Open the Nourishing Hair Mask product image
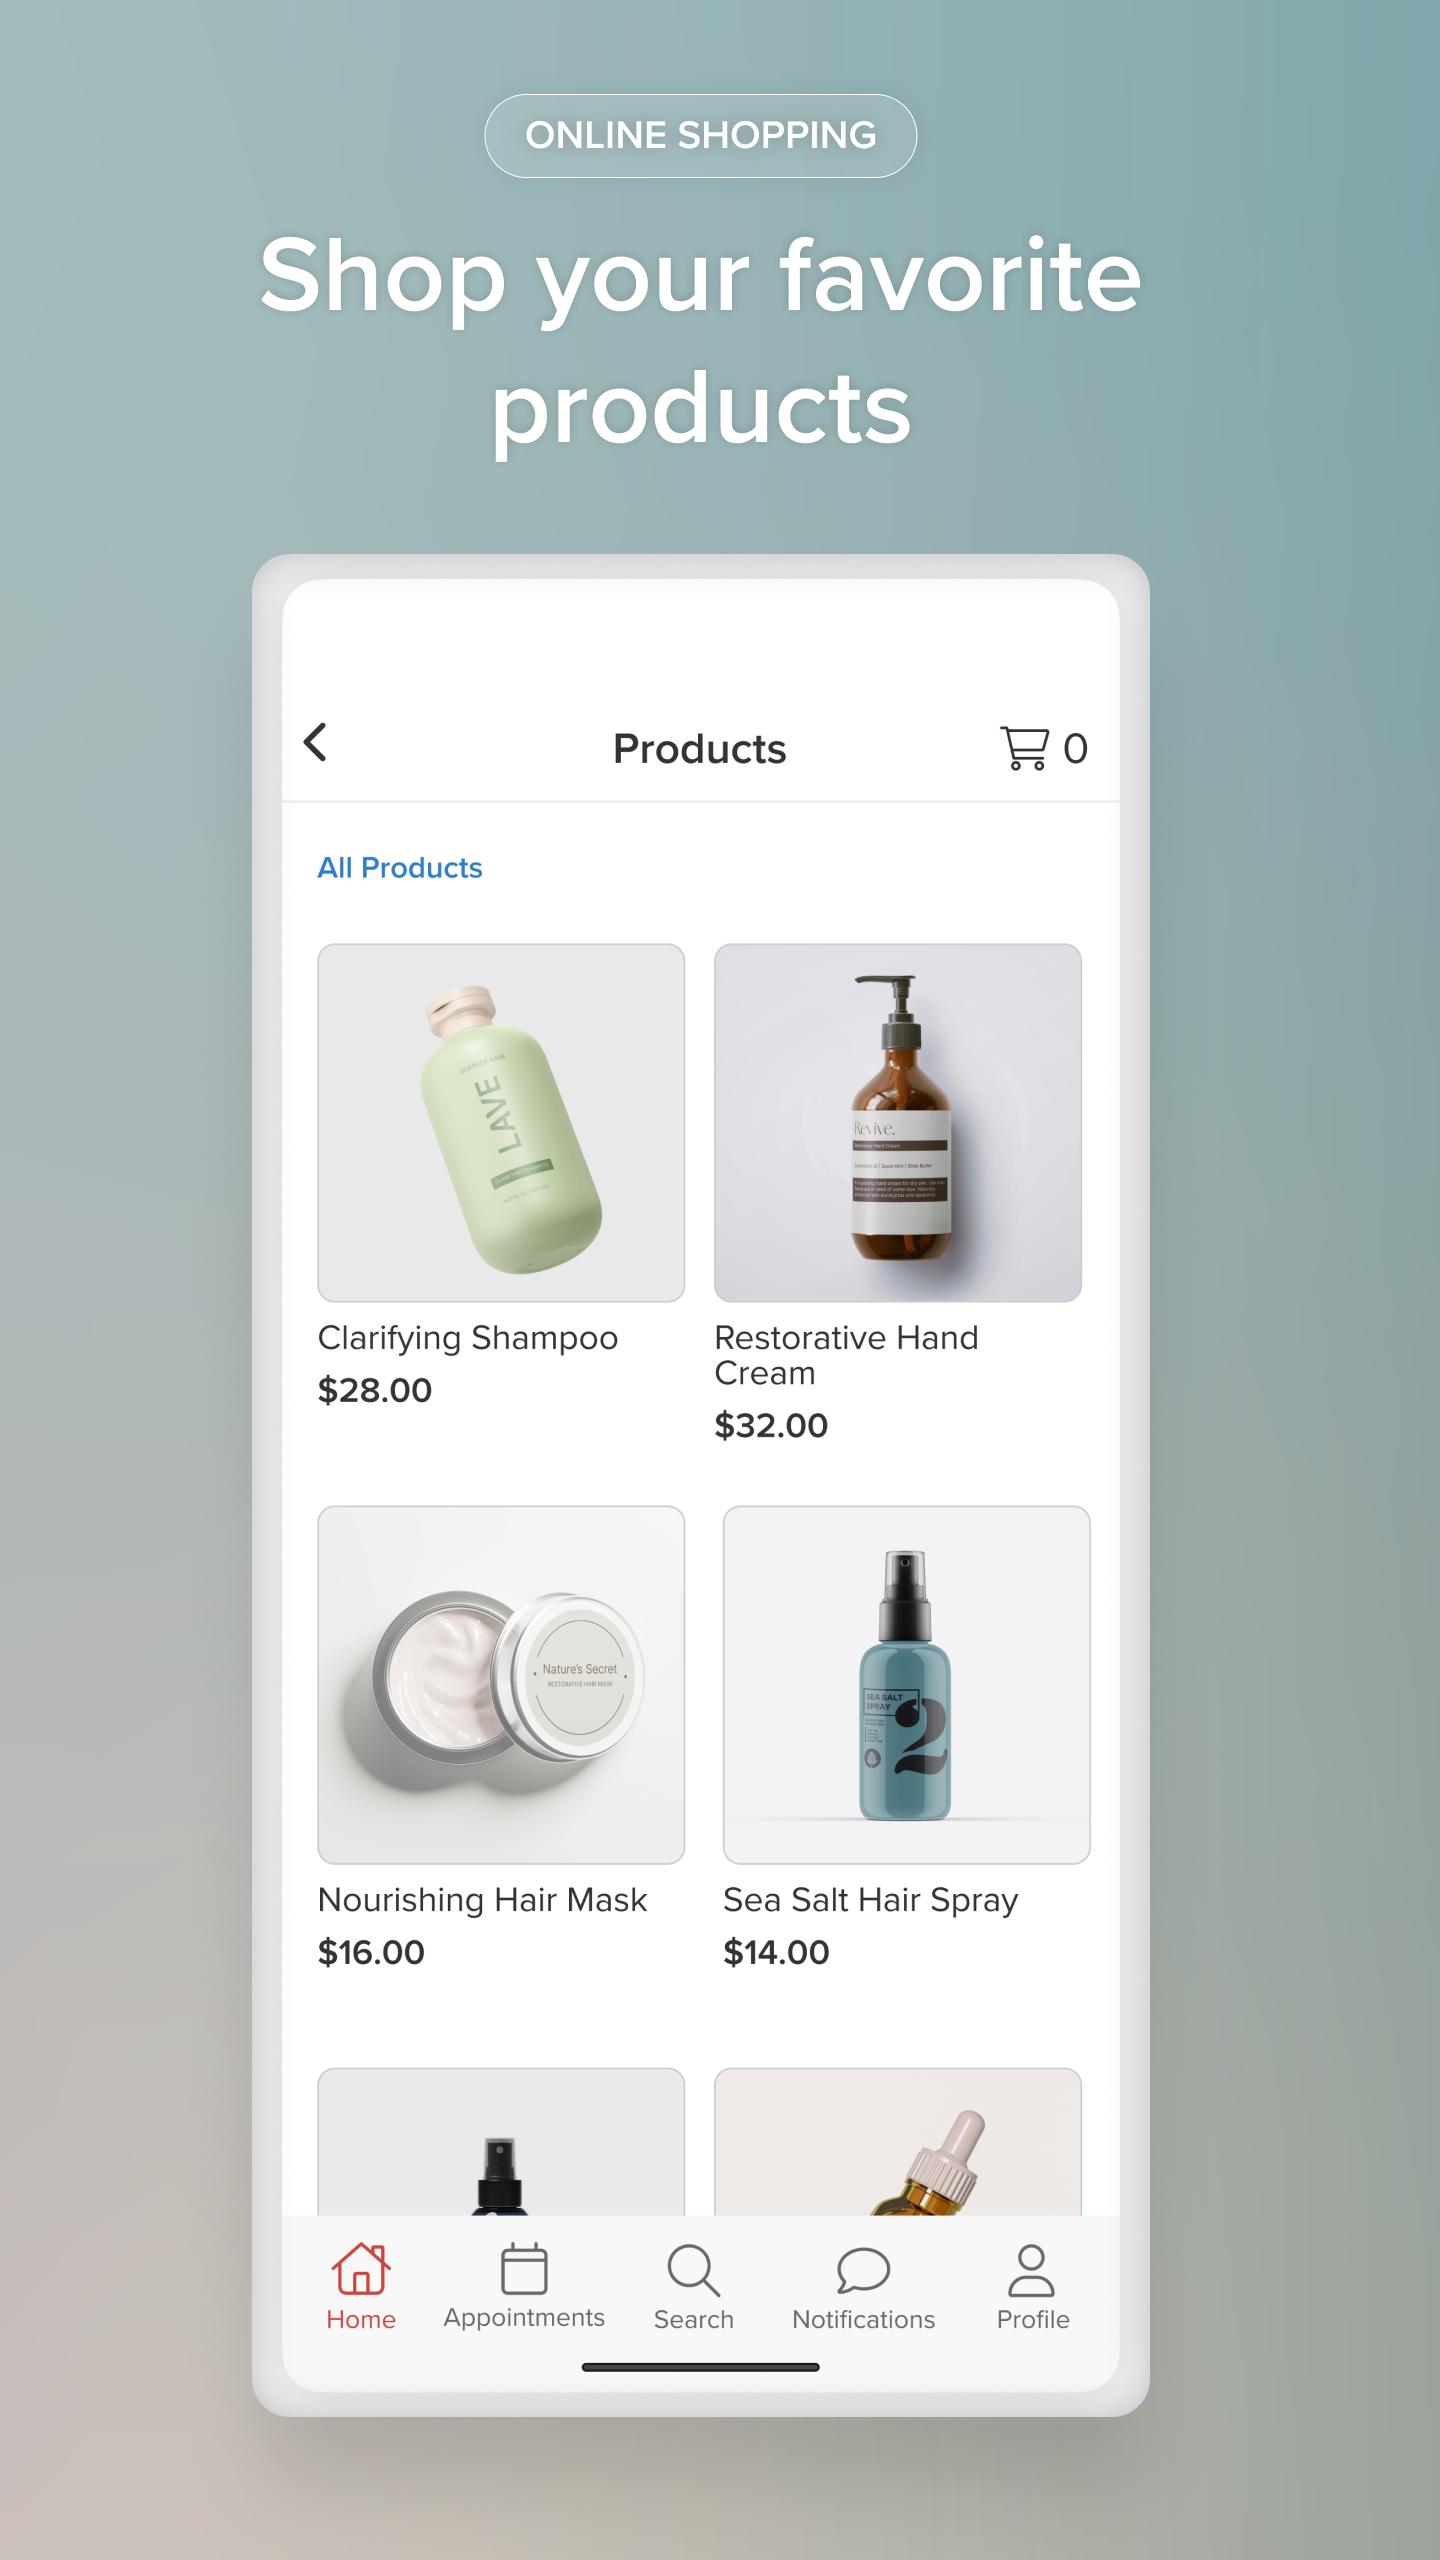 [501, 1685]
